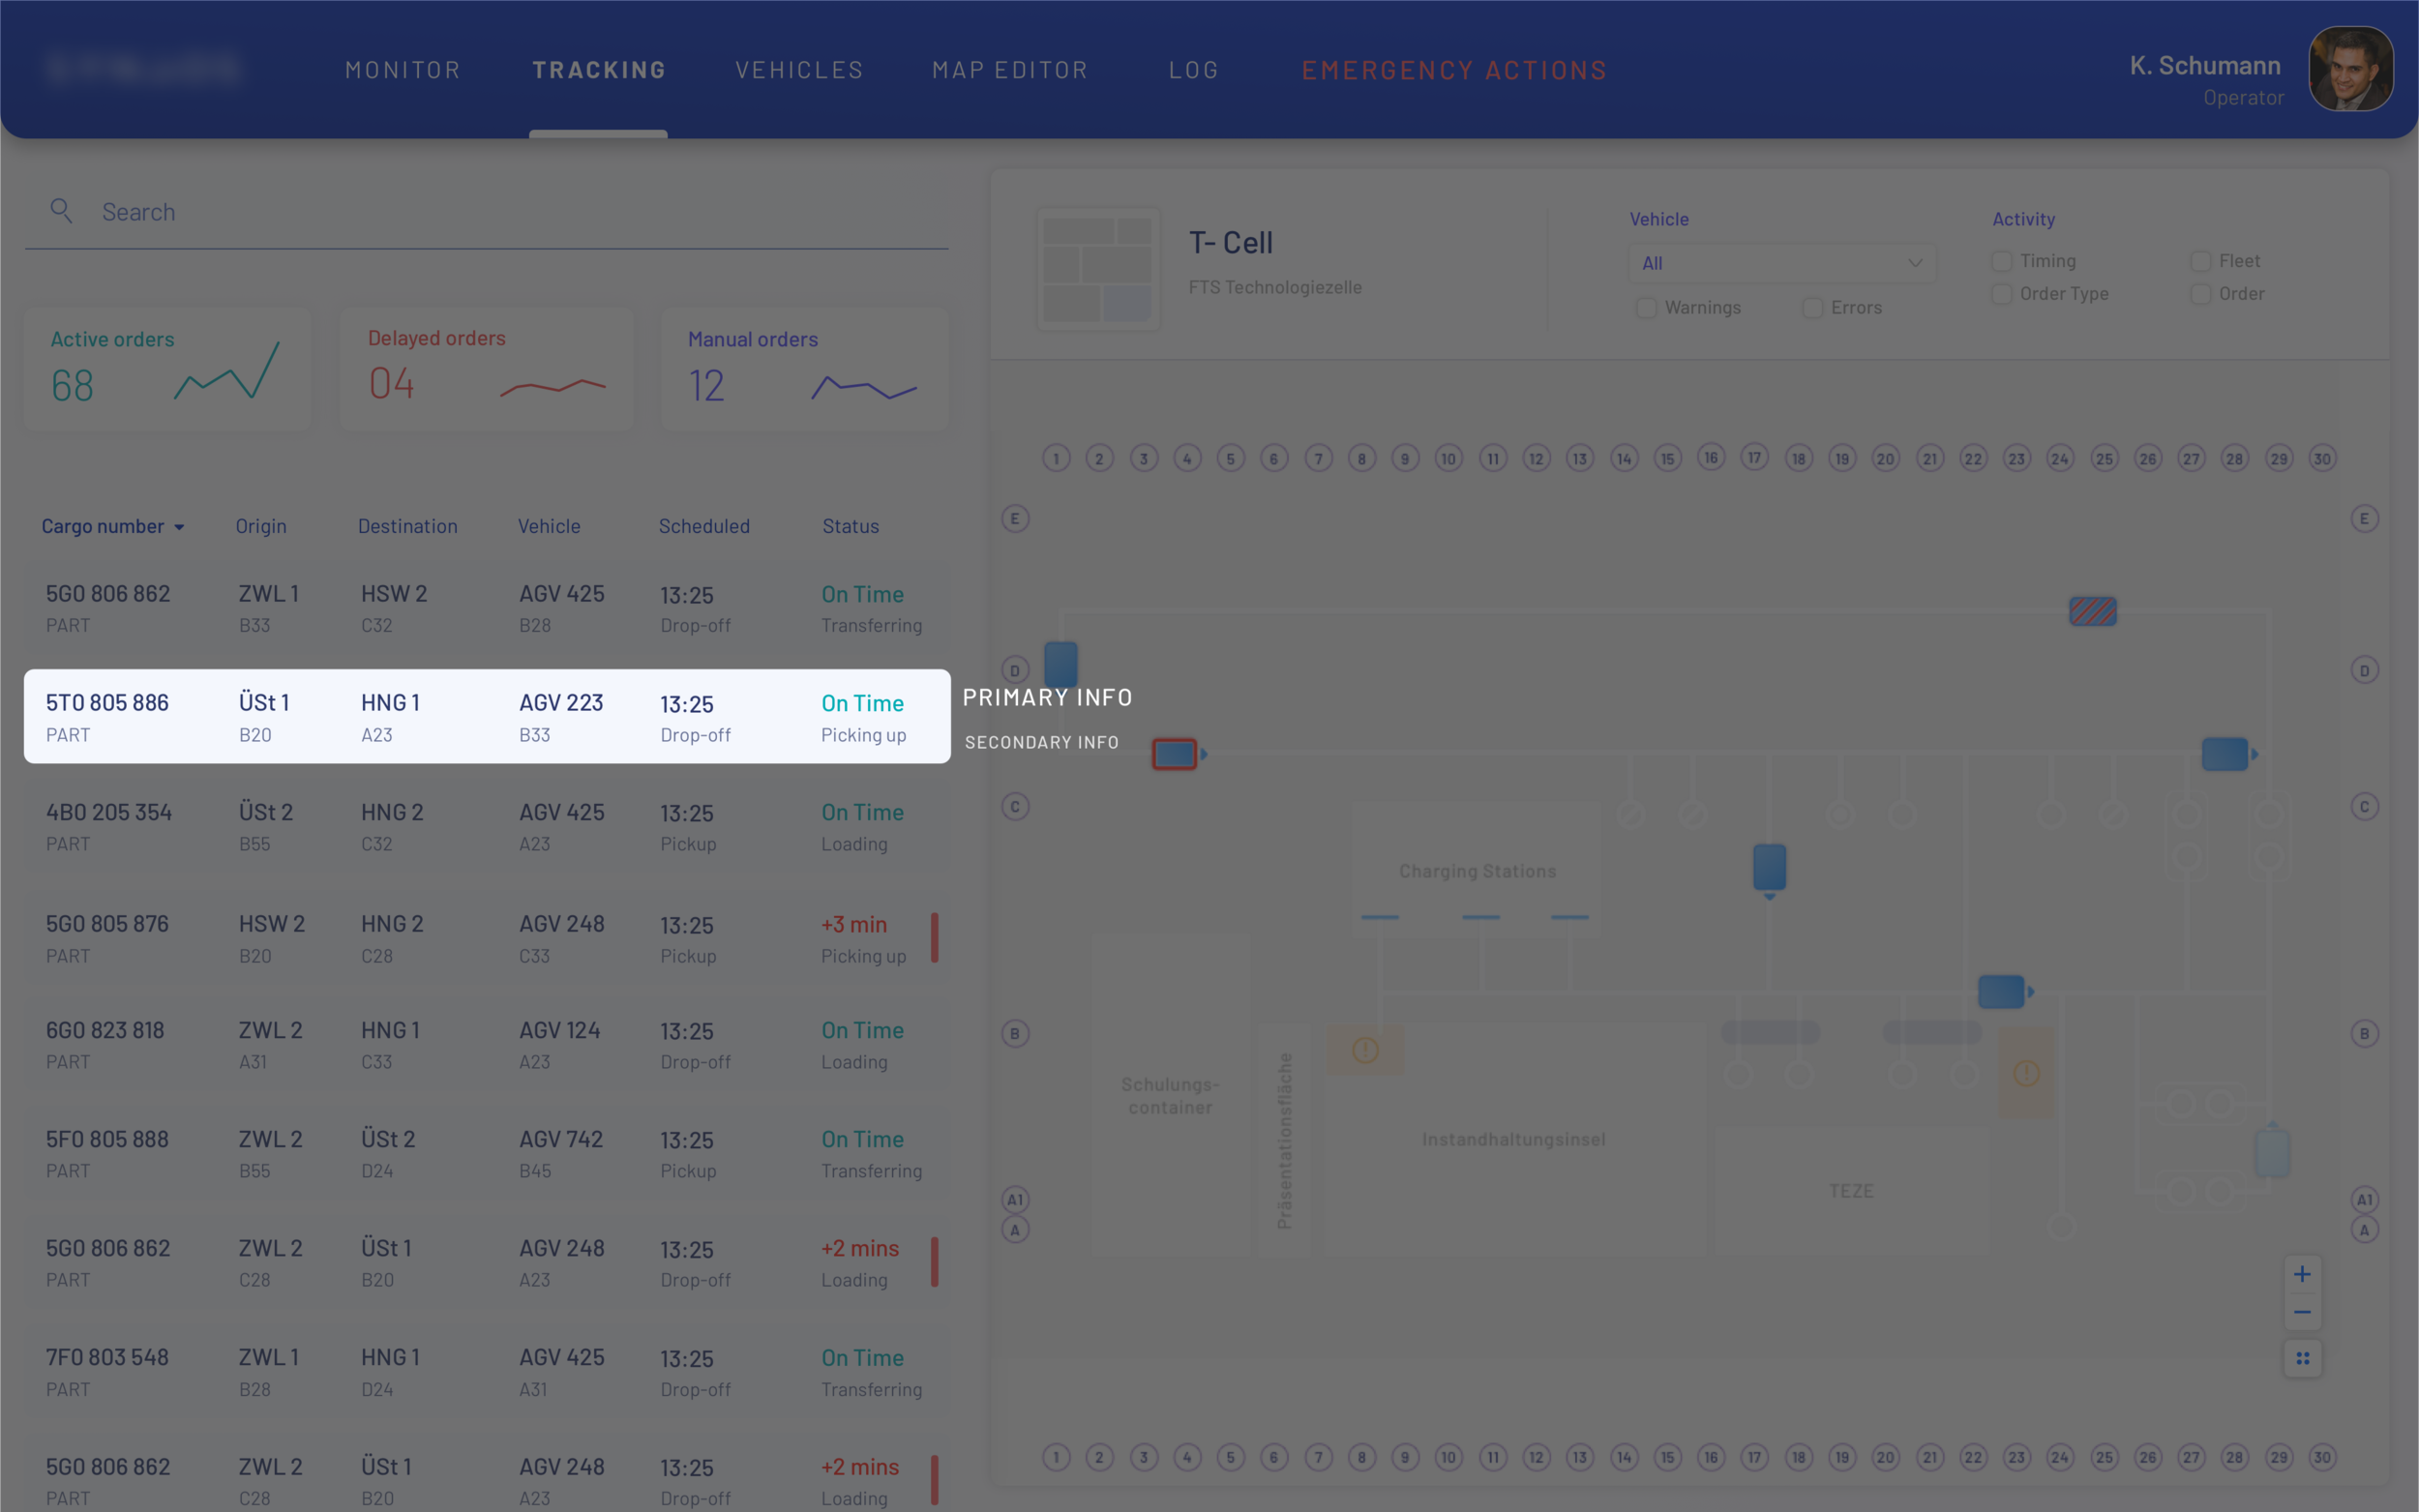The image size is (2419, 1512).
Task: Open the Vehicle All dropdown
Action: tap(1782, 263)
